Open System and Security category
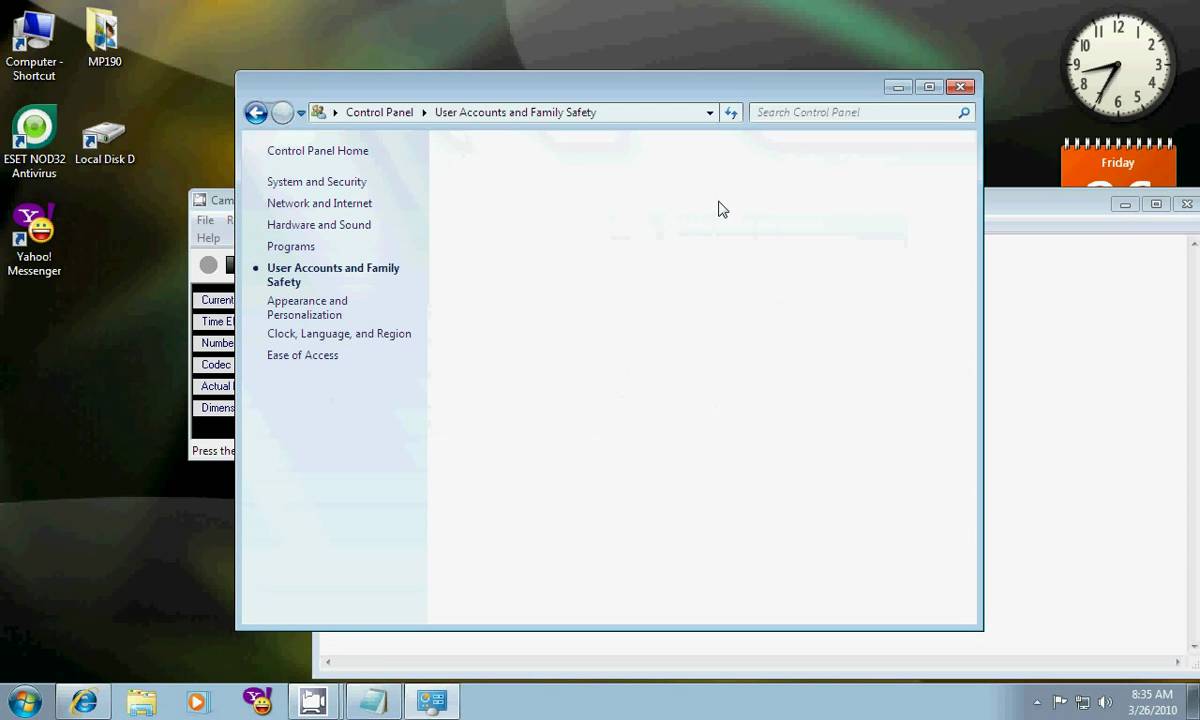Viewport: 1200px width, 720px height. 316,182
